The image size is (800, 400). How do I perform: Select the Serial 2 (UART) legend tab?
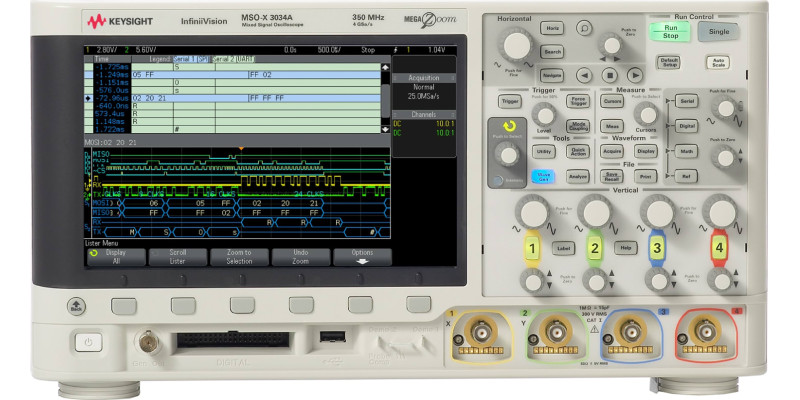[x=234, y=59]
